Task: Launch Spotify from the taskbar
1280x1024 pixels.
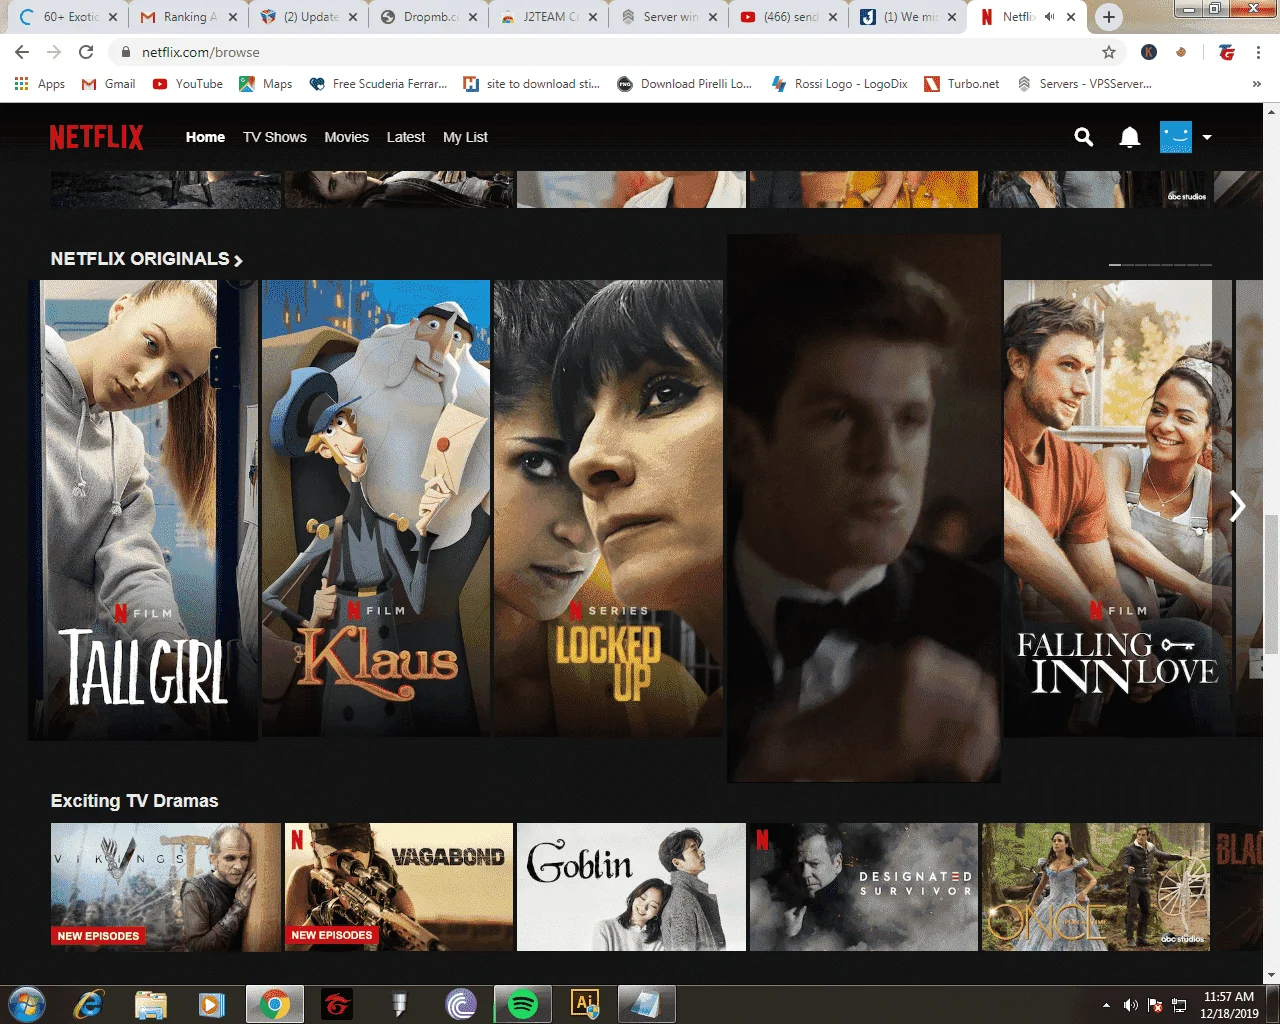Action: coord(523,1003)
